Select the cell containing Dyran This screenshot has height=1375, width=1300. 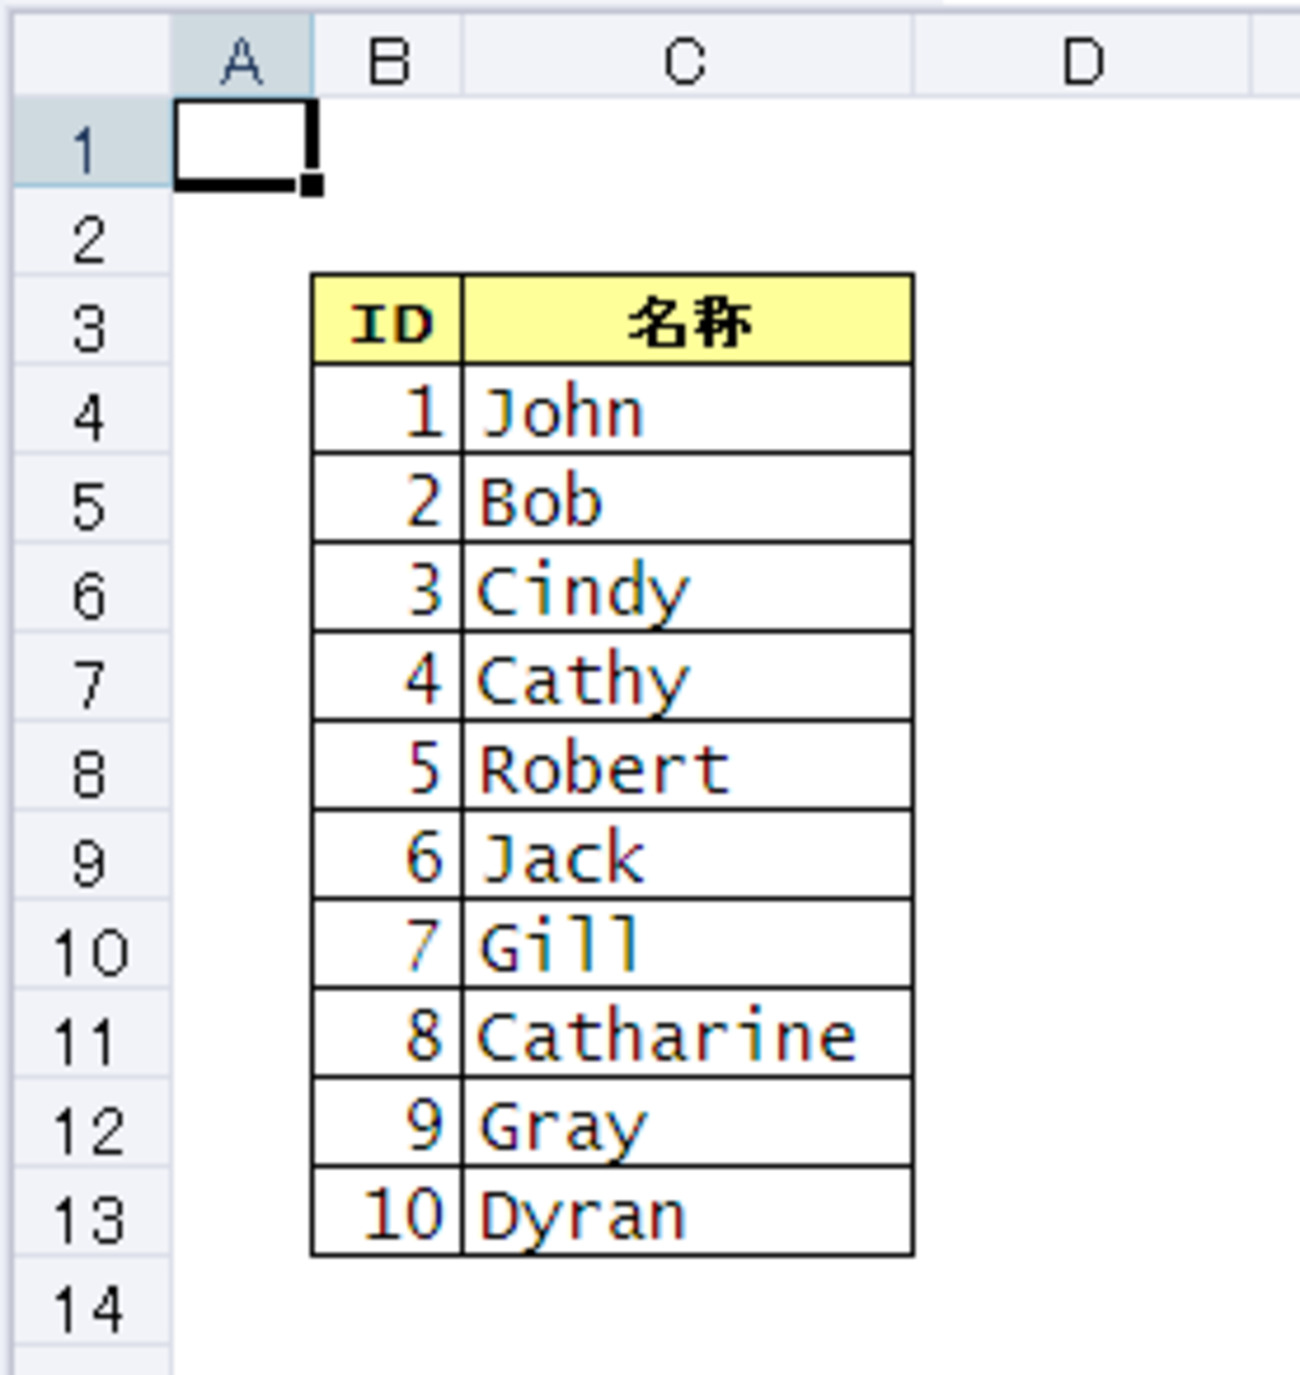688,1213
